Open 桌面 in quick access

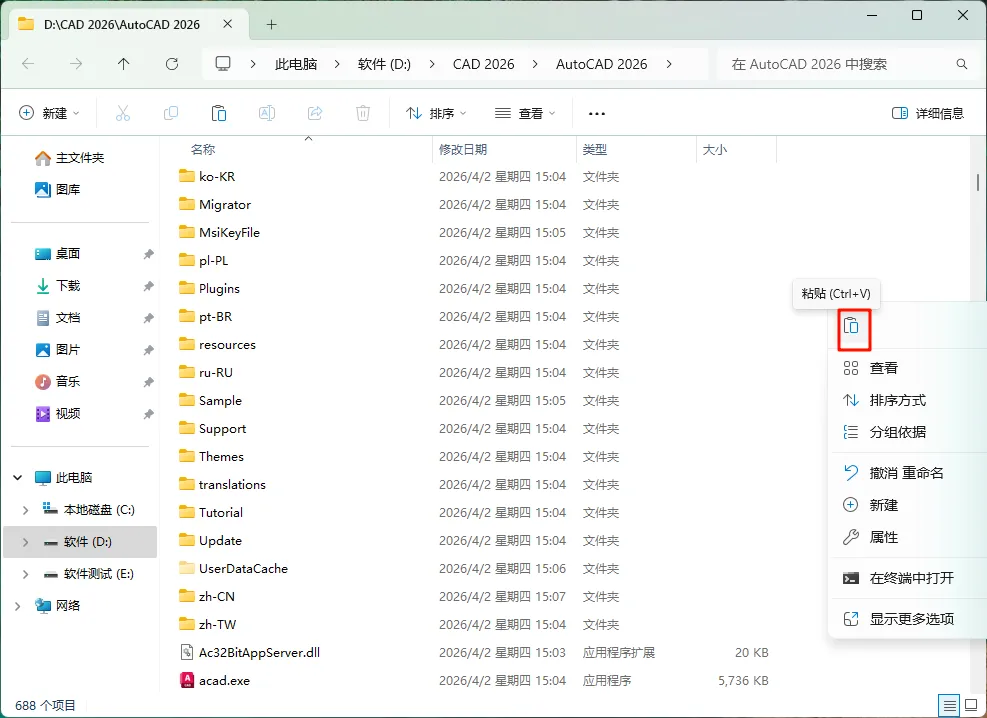[x=57, y=254]
